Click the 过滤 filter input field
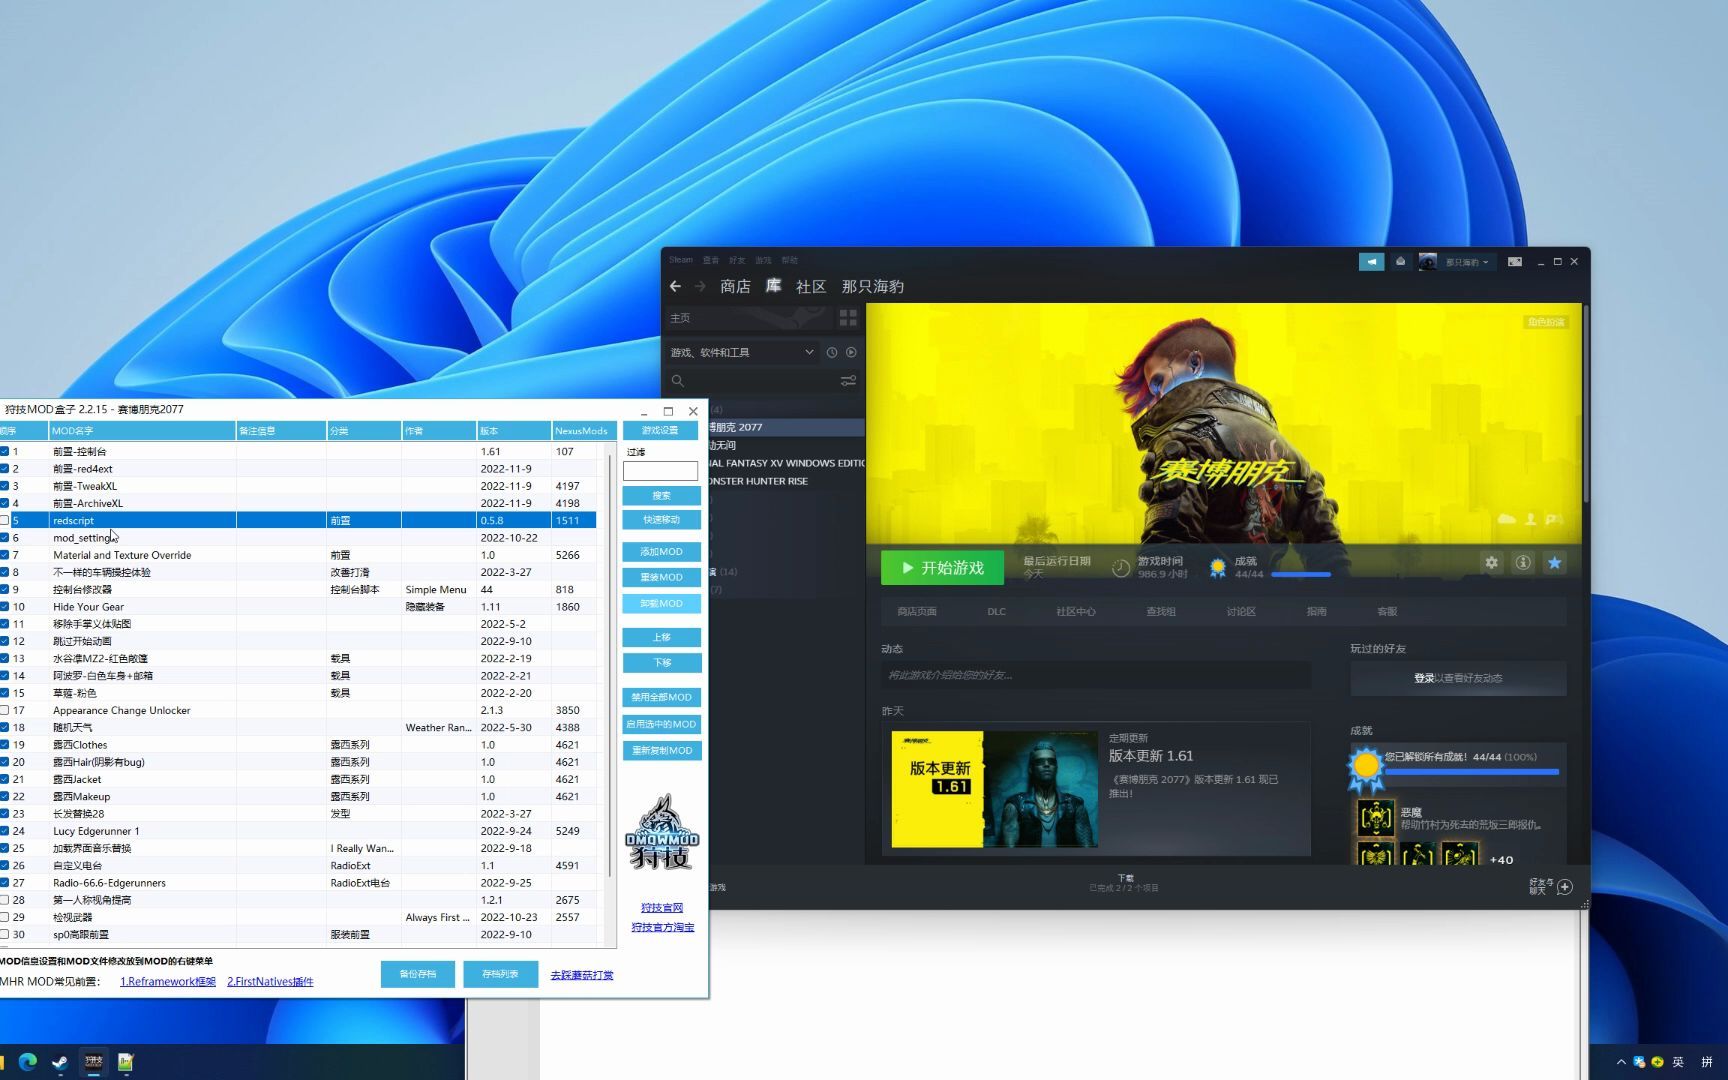 660,470
